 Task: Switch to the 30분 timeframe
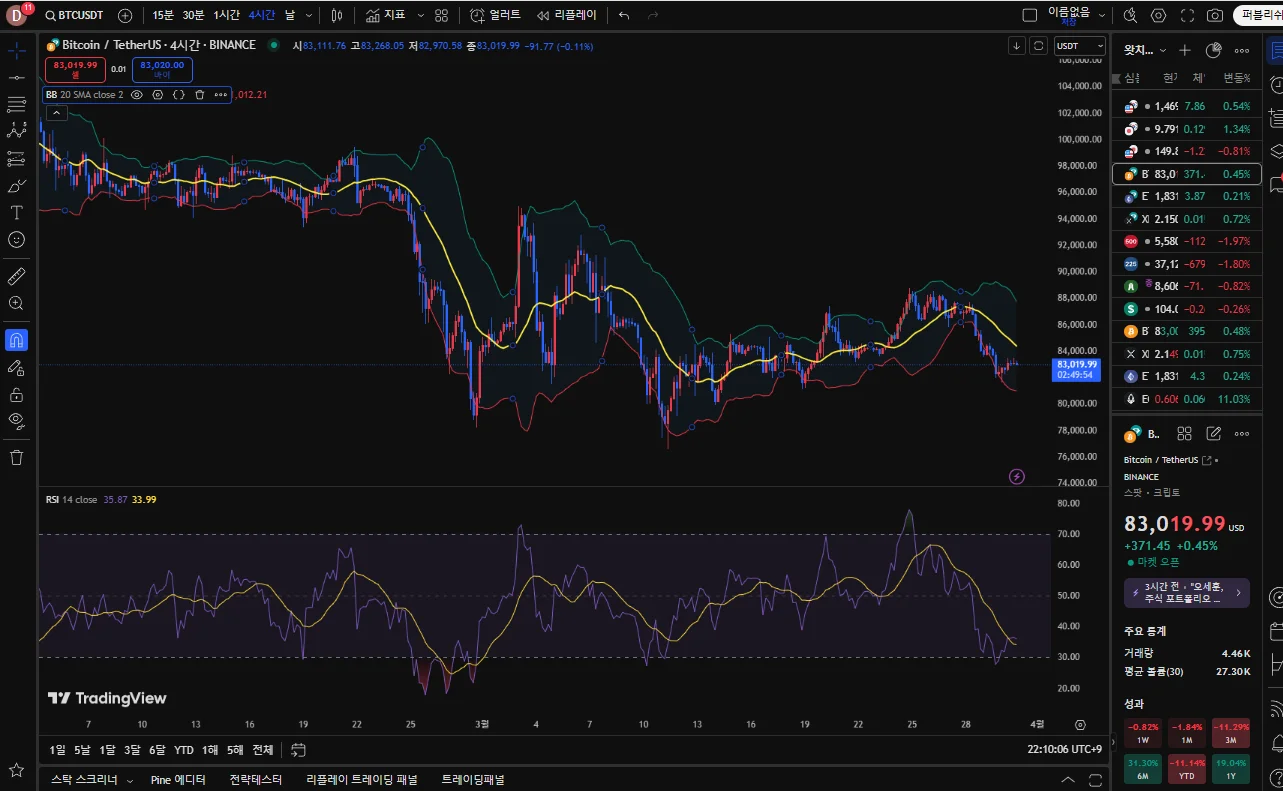(194, 15)
